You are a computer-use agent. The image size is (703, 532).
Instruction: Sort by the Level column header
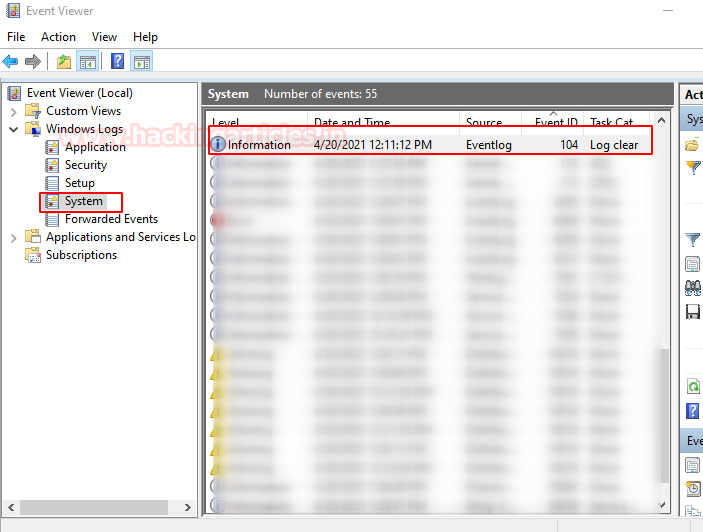click(x=226, y=122)
